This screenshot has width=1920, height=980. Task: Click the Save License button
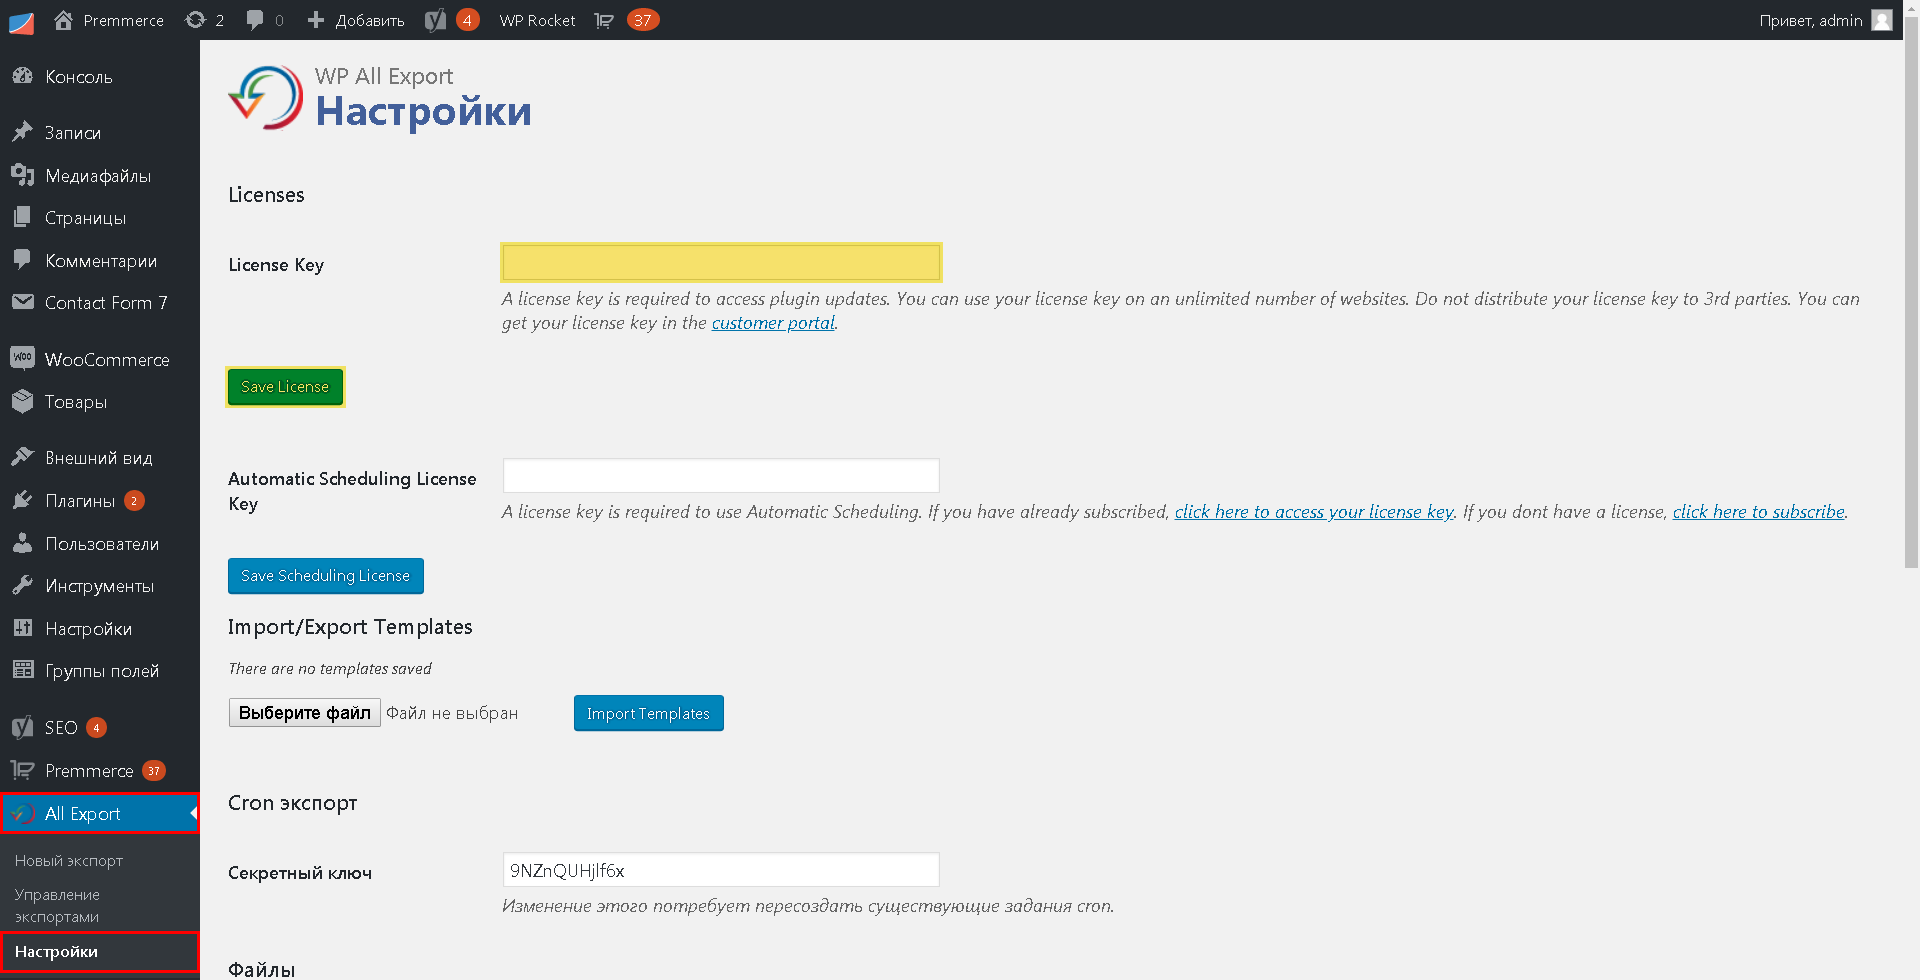coord(285,387)
